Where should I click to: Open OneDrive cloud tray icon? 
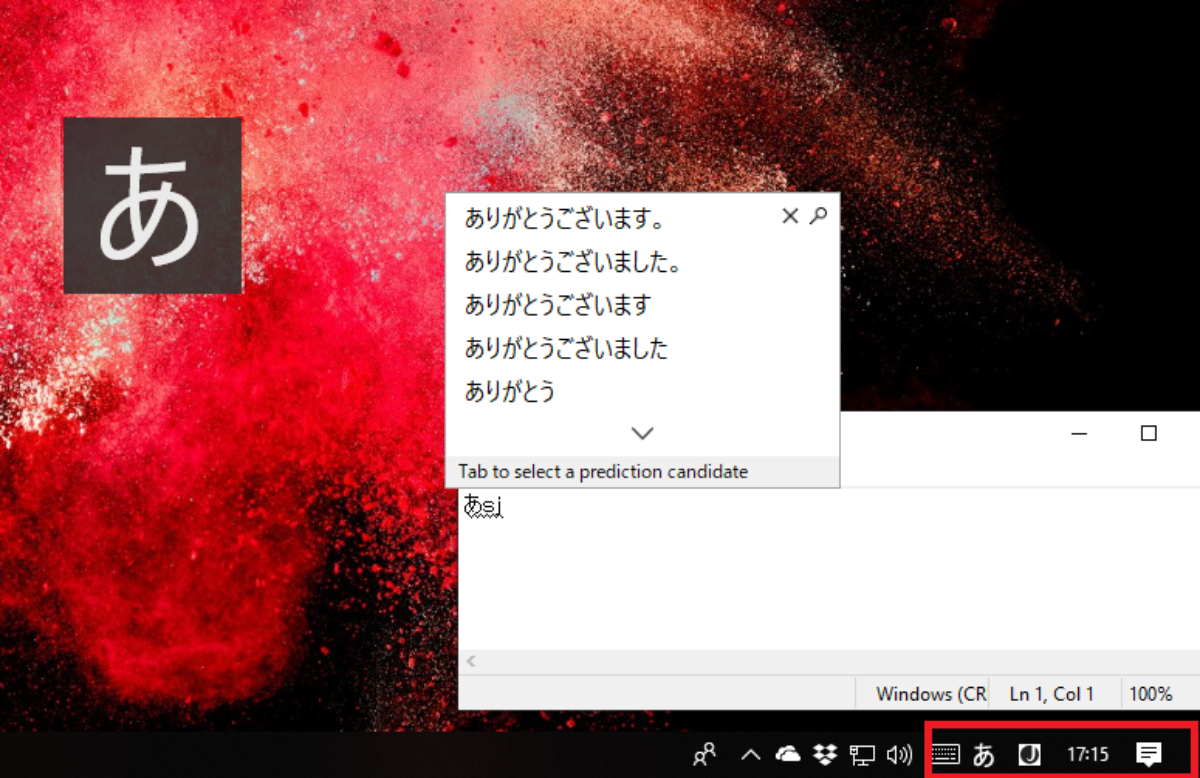[x=788, y=755]
